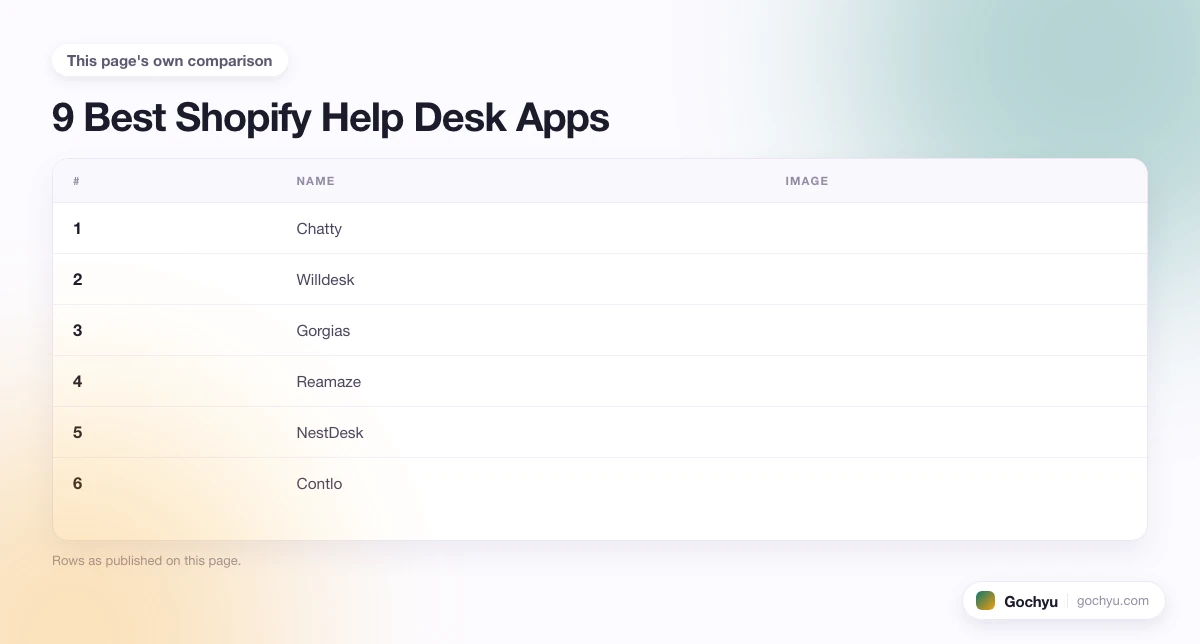1200x644 pixels.
Task: Click rank number 1 beside Chatty
Action: click(x=77, y=229)
